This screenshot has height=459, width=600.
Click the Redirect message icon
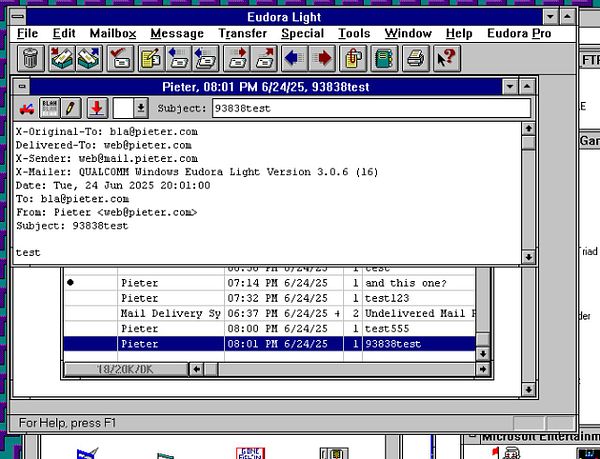264,59
